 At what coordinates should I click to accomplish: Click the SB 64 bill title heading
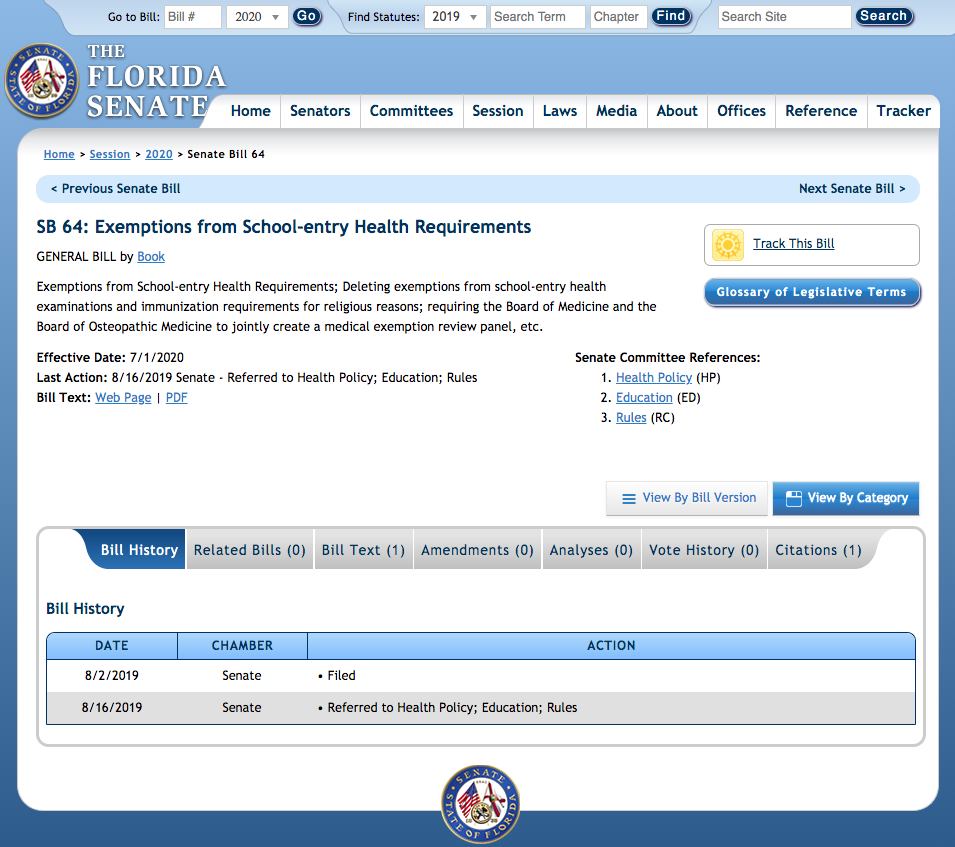coord(284,227)
